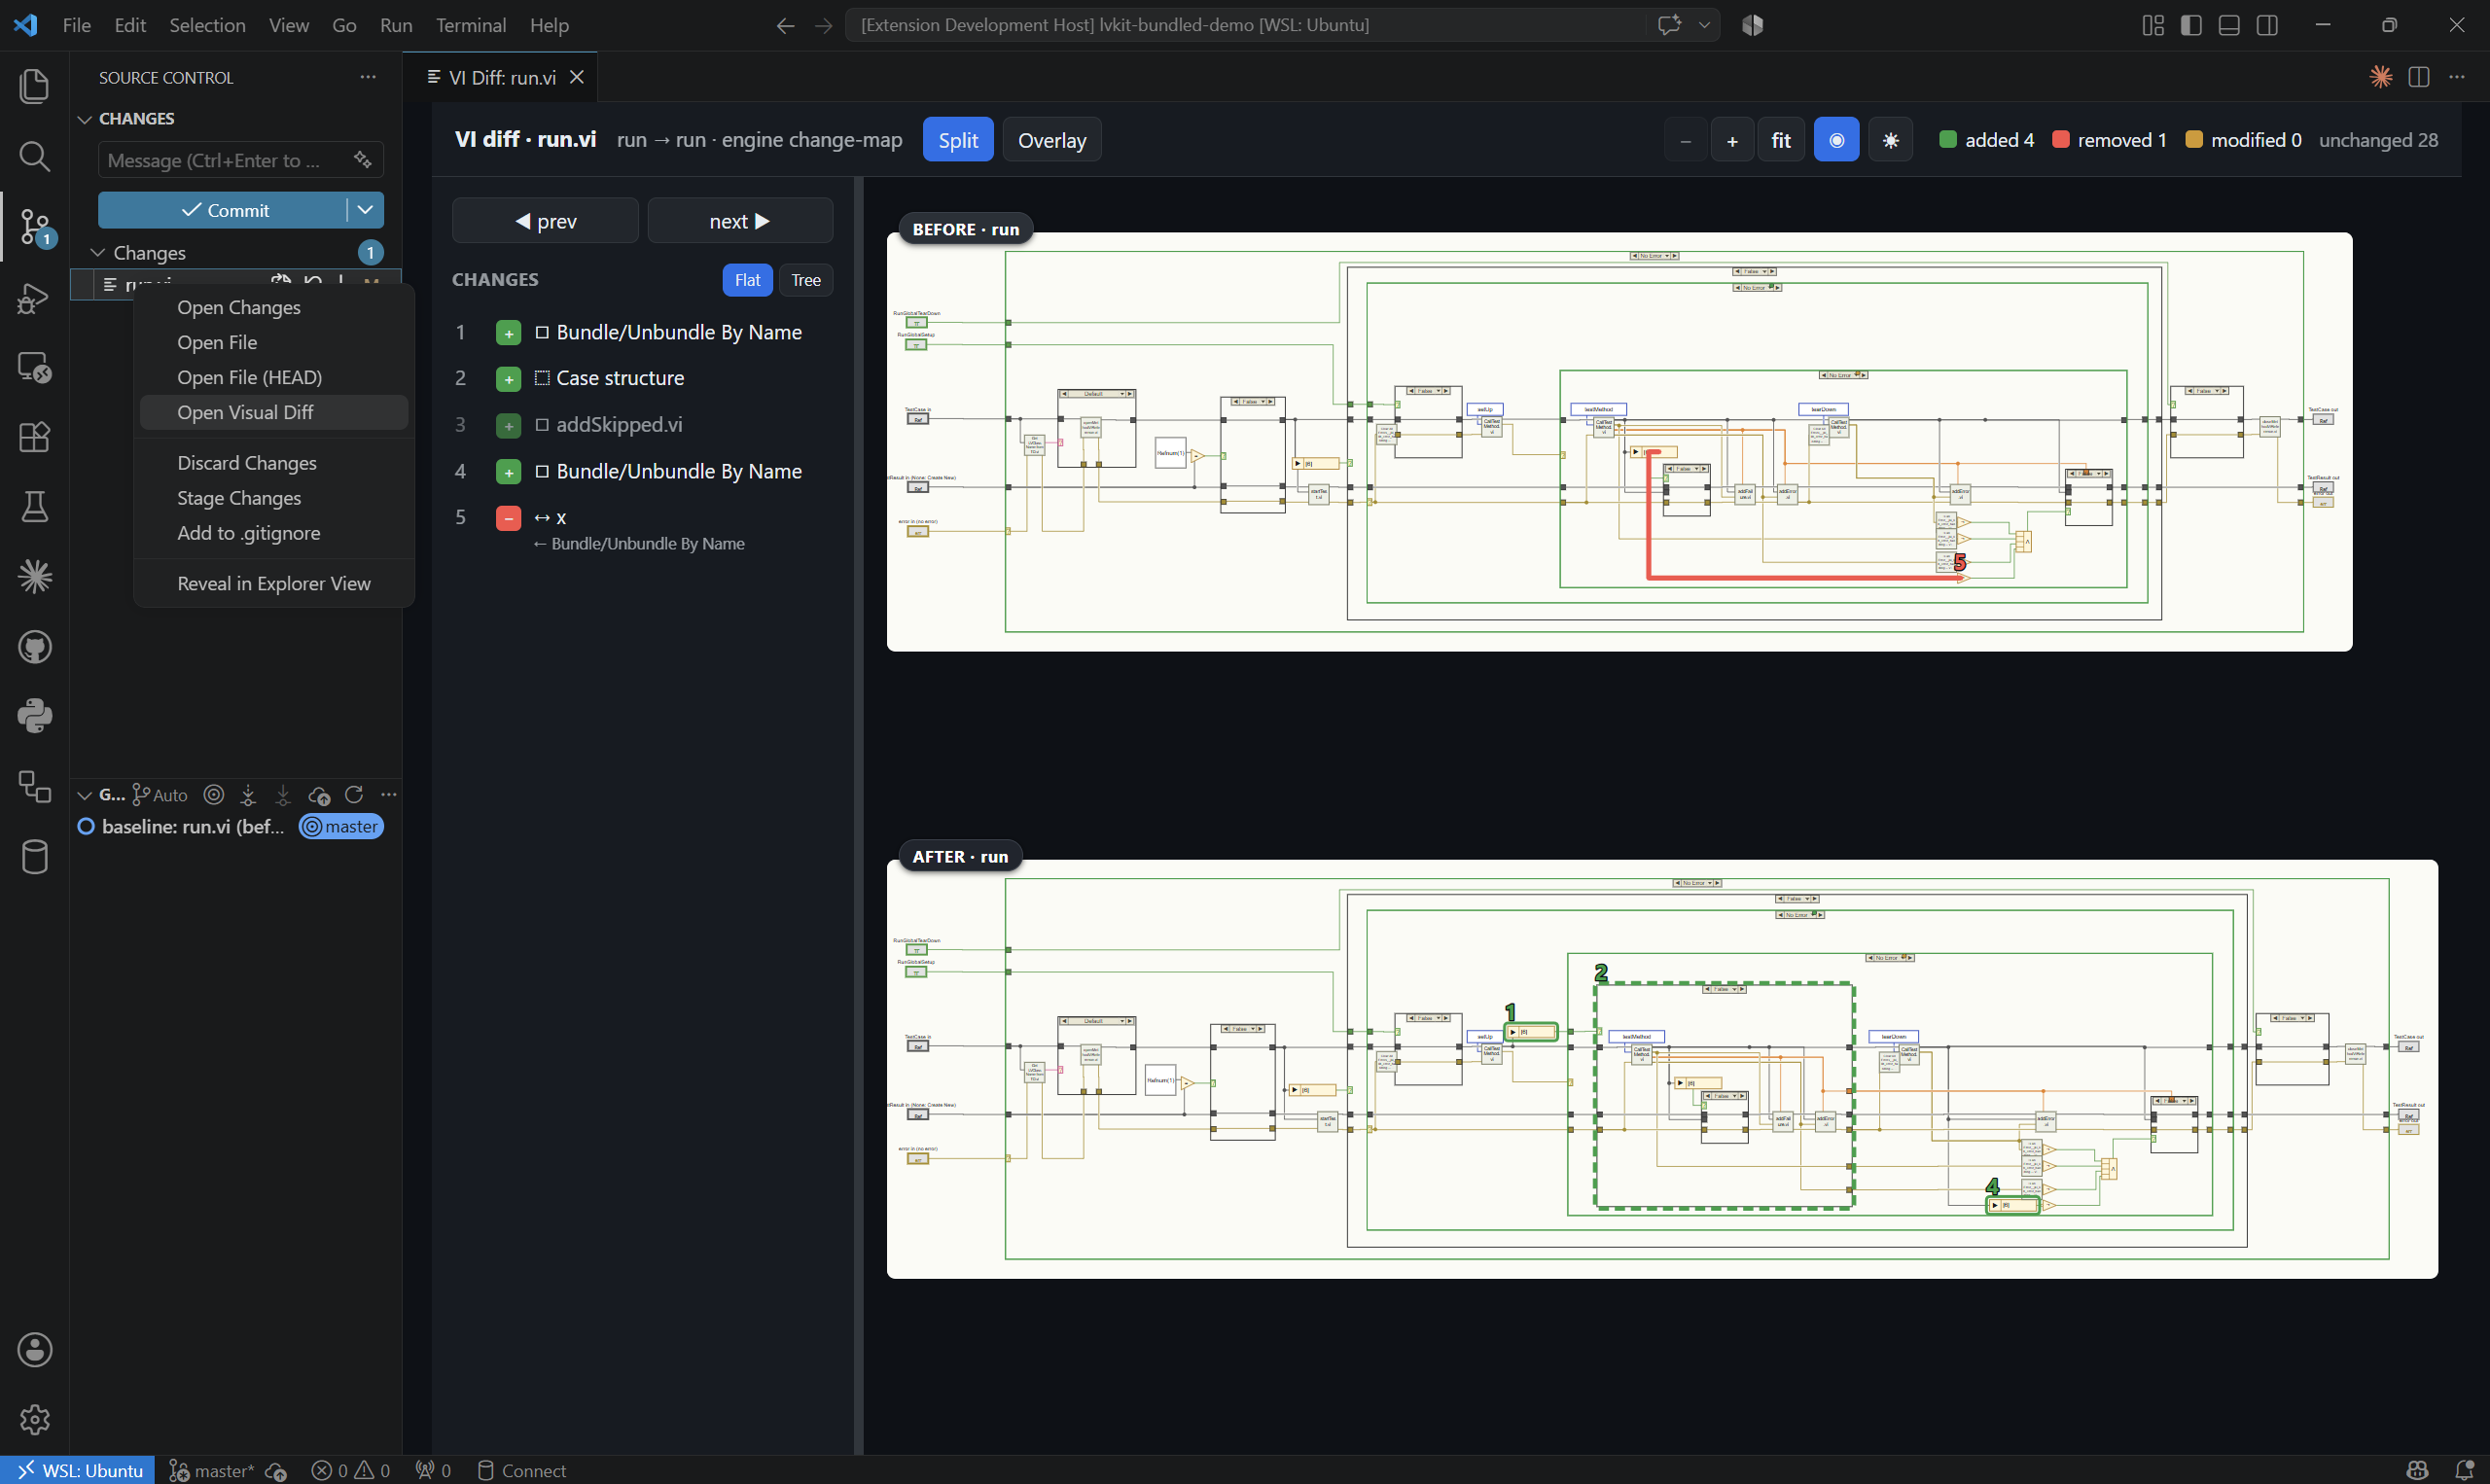Click the green added legend swatch
This screenshot has width=2490, height=1484.
pyautogui.click(x=1947, y=139)
